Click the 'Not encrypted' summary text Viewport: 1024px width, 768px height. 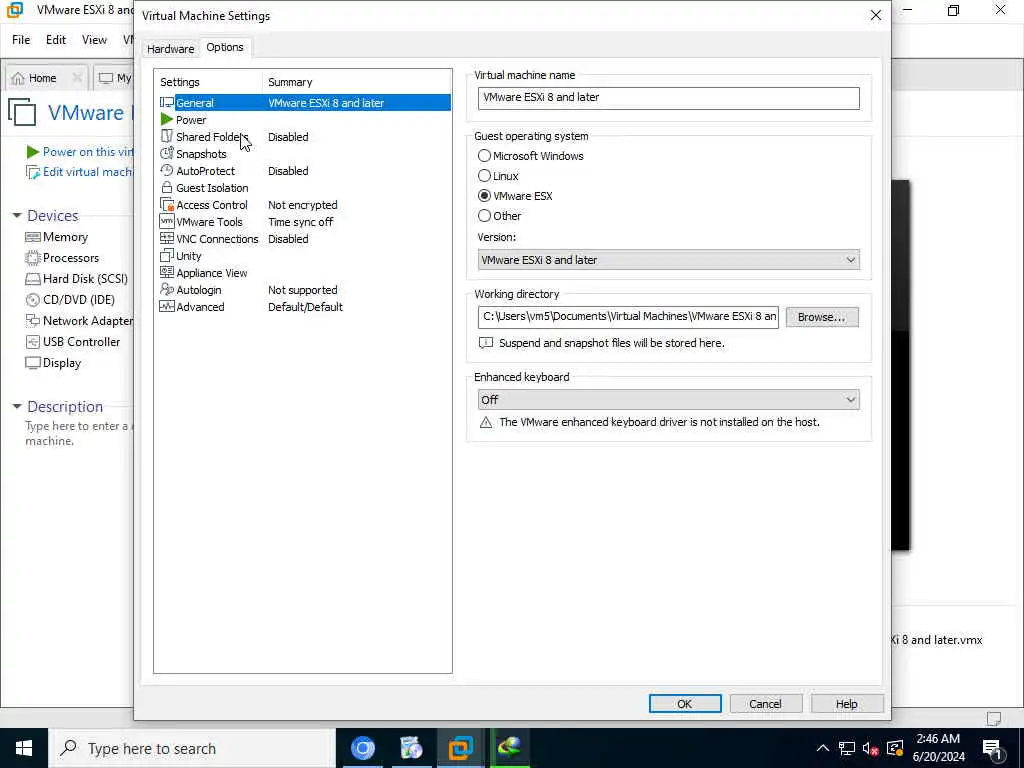pos(302,205)
